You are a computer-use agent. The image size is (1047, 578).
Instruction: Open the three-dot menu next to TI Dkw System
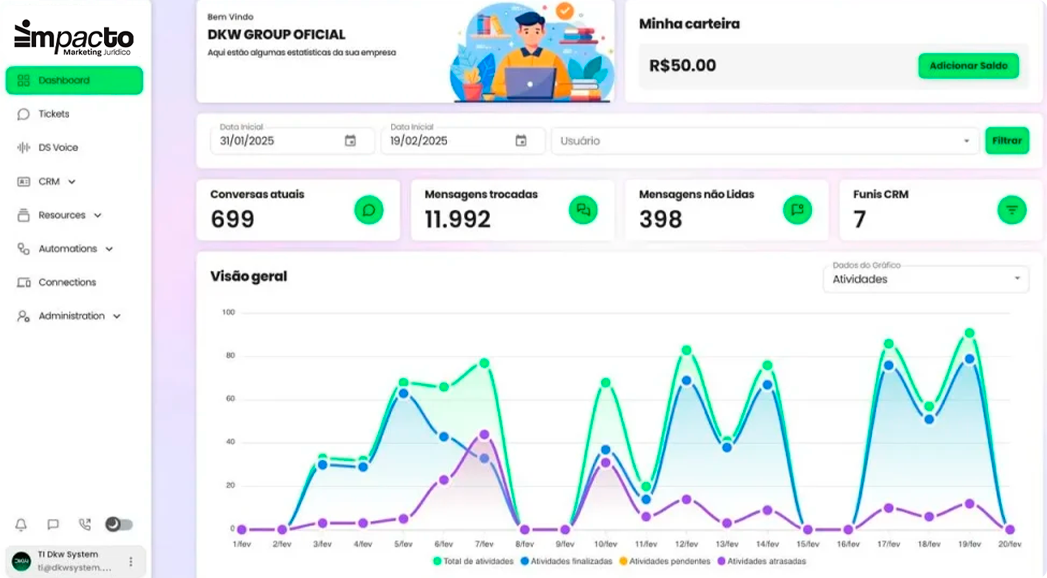(x=130, y=560)
